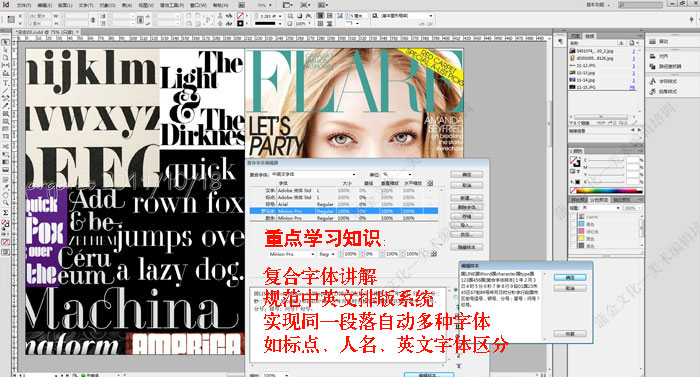Open the 单位 percent unit dropdown
Image resolution: width=700 pixels, height=377 pixels.
coord(397,174)
